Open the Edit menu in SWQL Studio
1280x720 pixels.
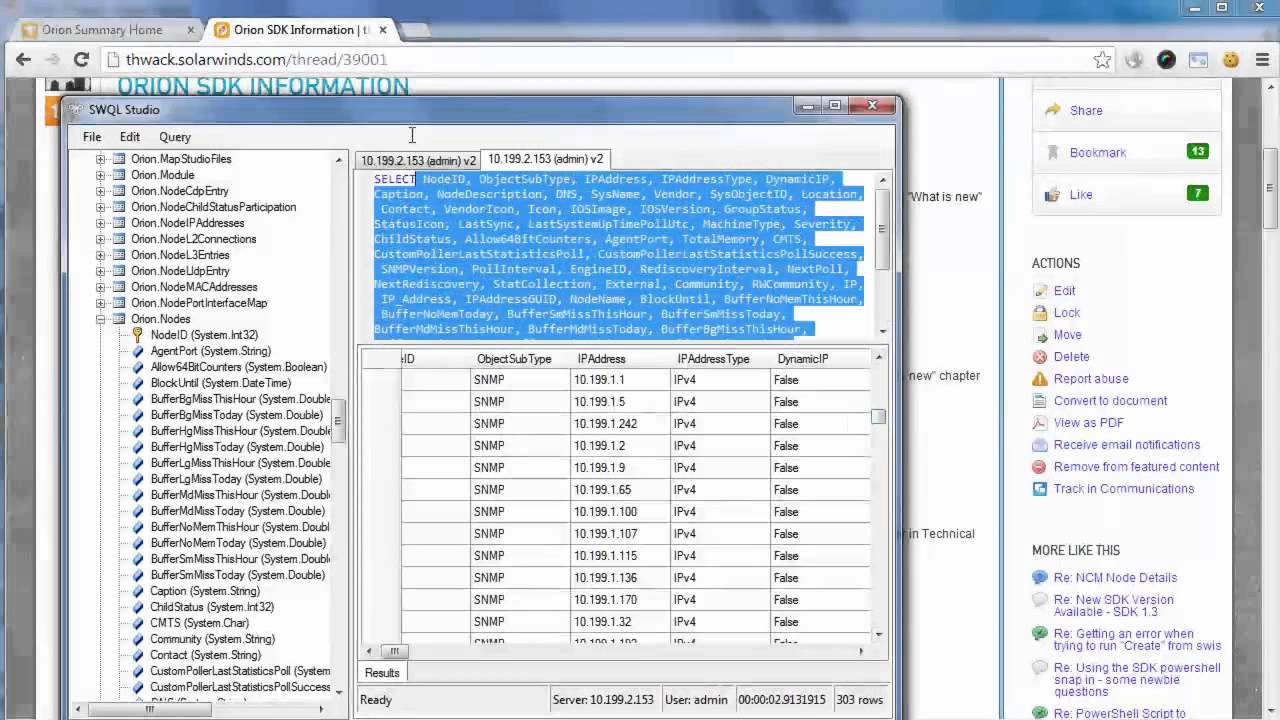(x=130, y=137)
